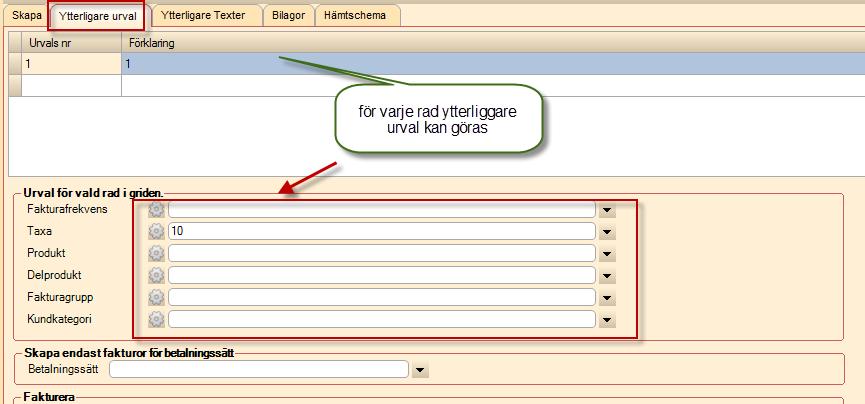Click the empty new-row Urvals nr cell
Image resolution: width=865 pixels, height=404 pixels.
coord(71,86)
